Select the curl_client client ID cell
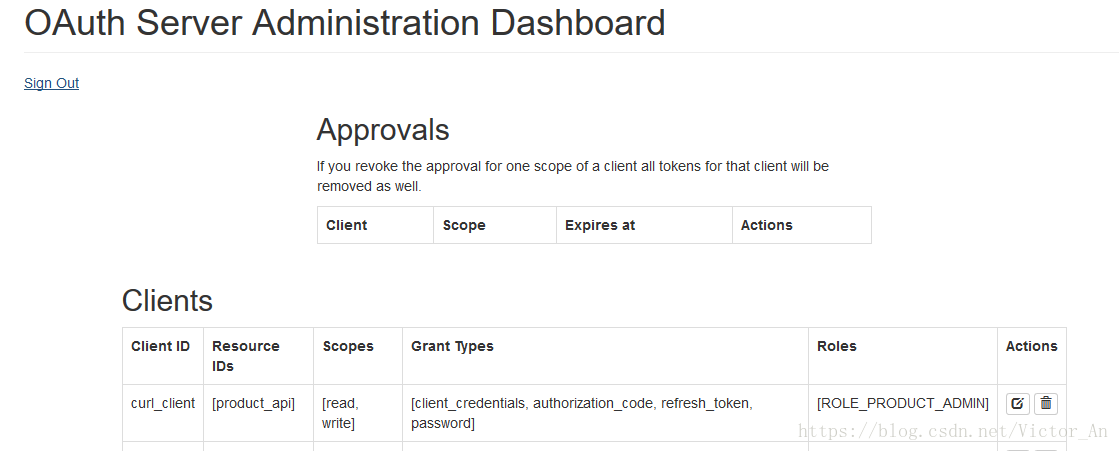This screenshot has height=451, width=1119. click(163, 404)
